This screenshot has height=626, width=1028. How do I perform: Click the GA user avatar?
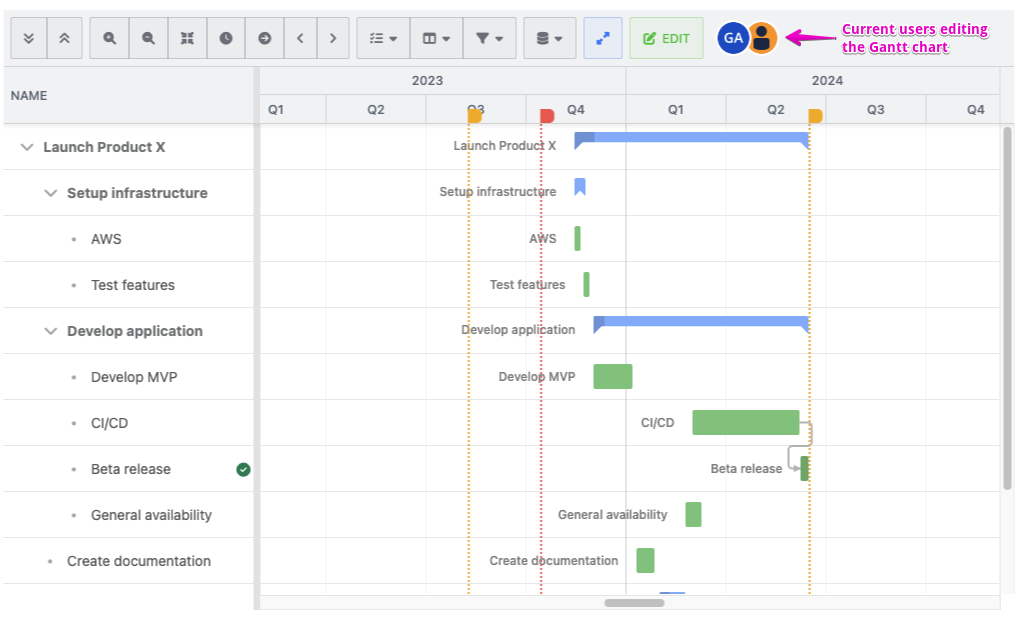(x=733, y=37)
